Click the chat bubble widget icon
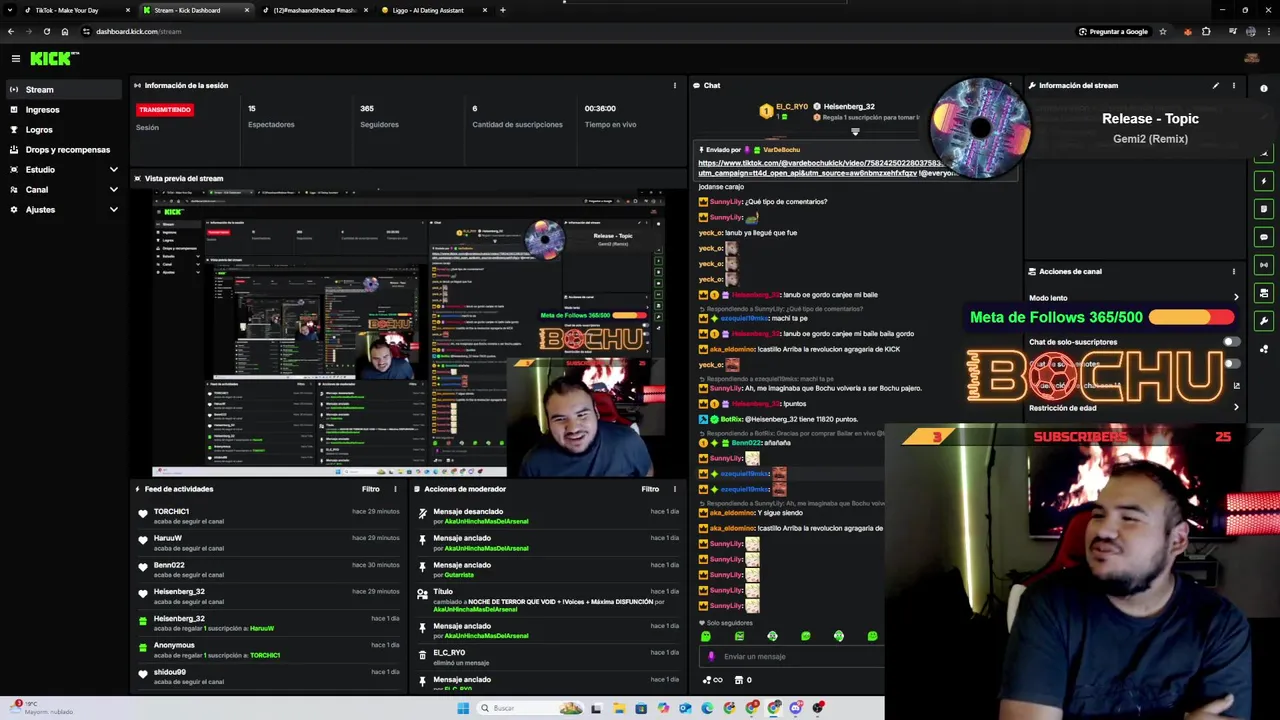 tap(1264, 237)
